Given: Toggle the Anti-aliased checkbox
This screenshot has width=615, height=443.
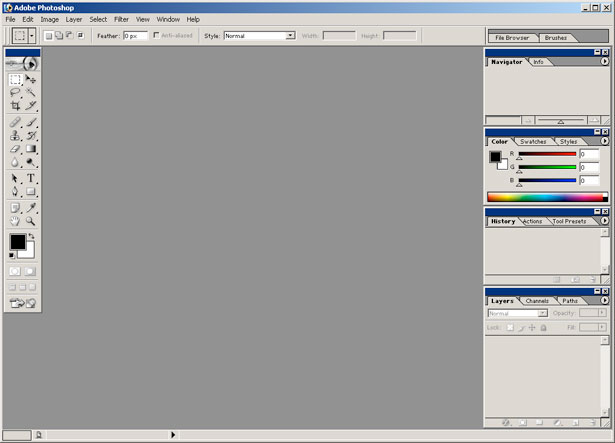Looking at the screenshot, I should coord(156,35).
